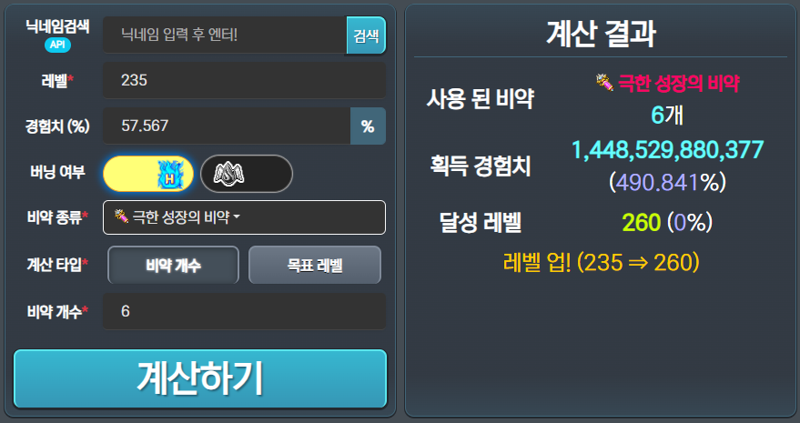
Task: Click the API badge under 닉네임검색
Action: (x=58, y=45)
